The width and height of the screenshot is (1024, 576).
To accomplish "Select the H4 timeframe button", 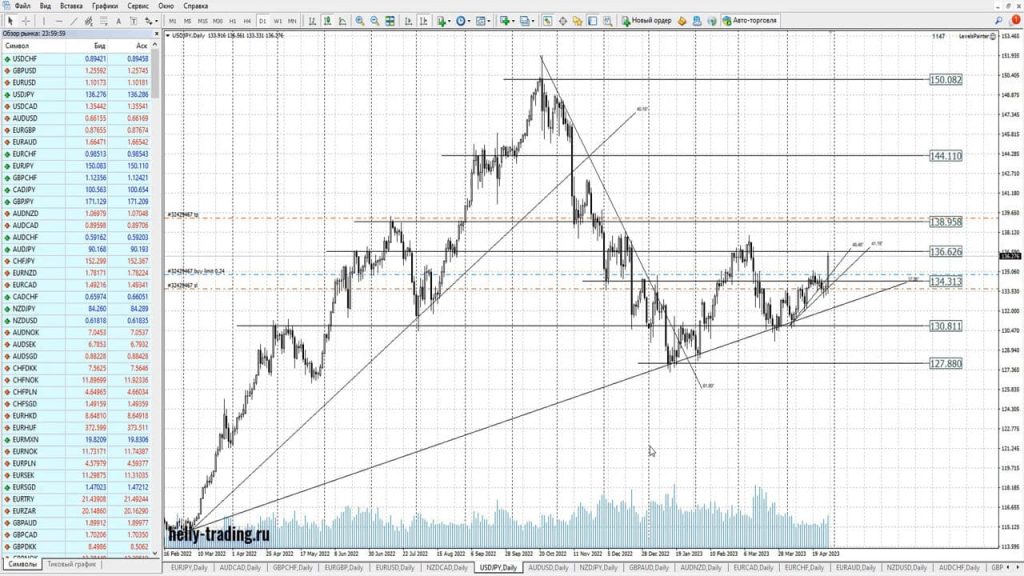I will (246, 20).
